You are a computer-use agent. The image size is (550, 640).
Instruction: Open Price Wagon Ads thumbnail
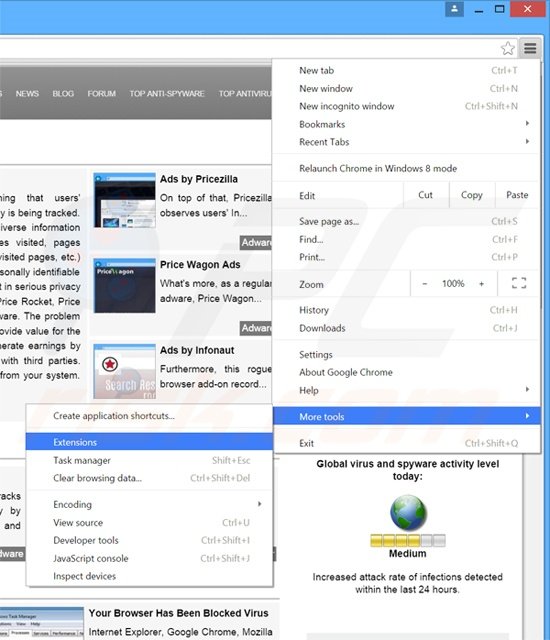tap(124, 286)
